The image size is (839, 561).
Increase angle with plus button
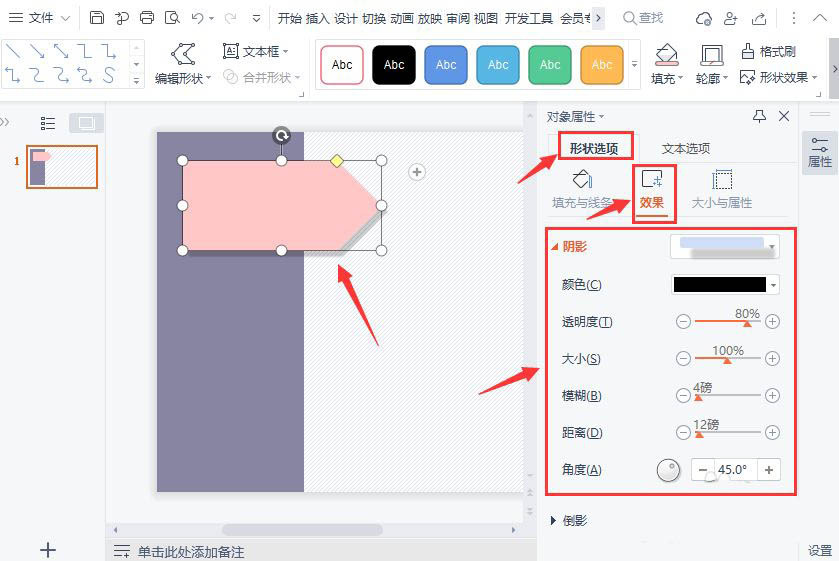[769, 470]
